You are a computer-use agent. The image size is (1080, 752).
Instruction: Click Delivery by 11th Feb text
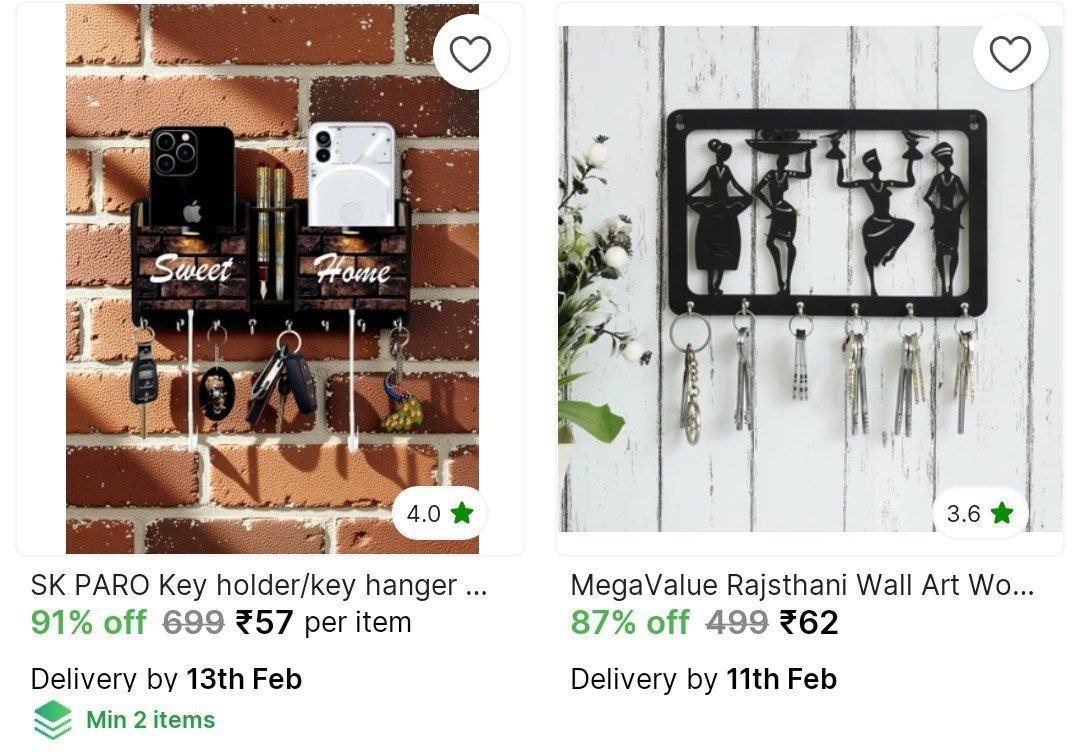(703, 679)
